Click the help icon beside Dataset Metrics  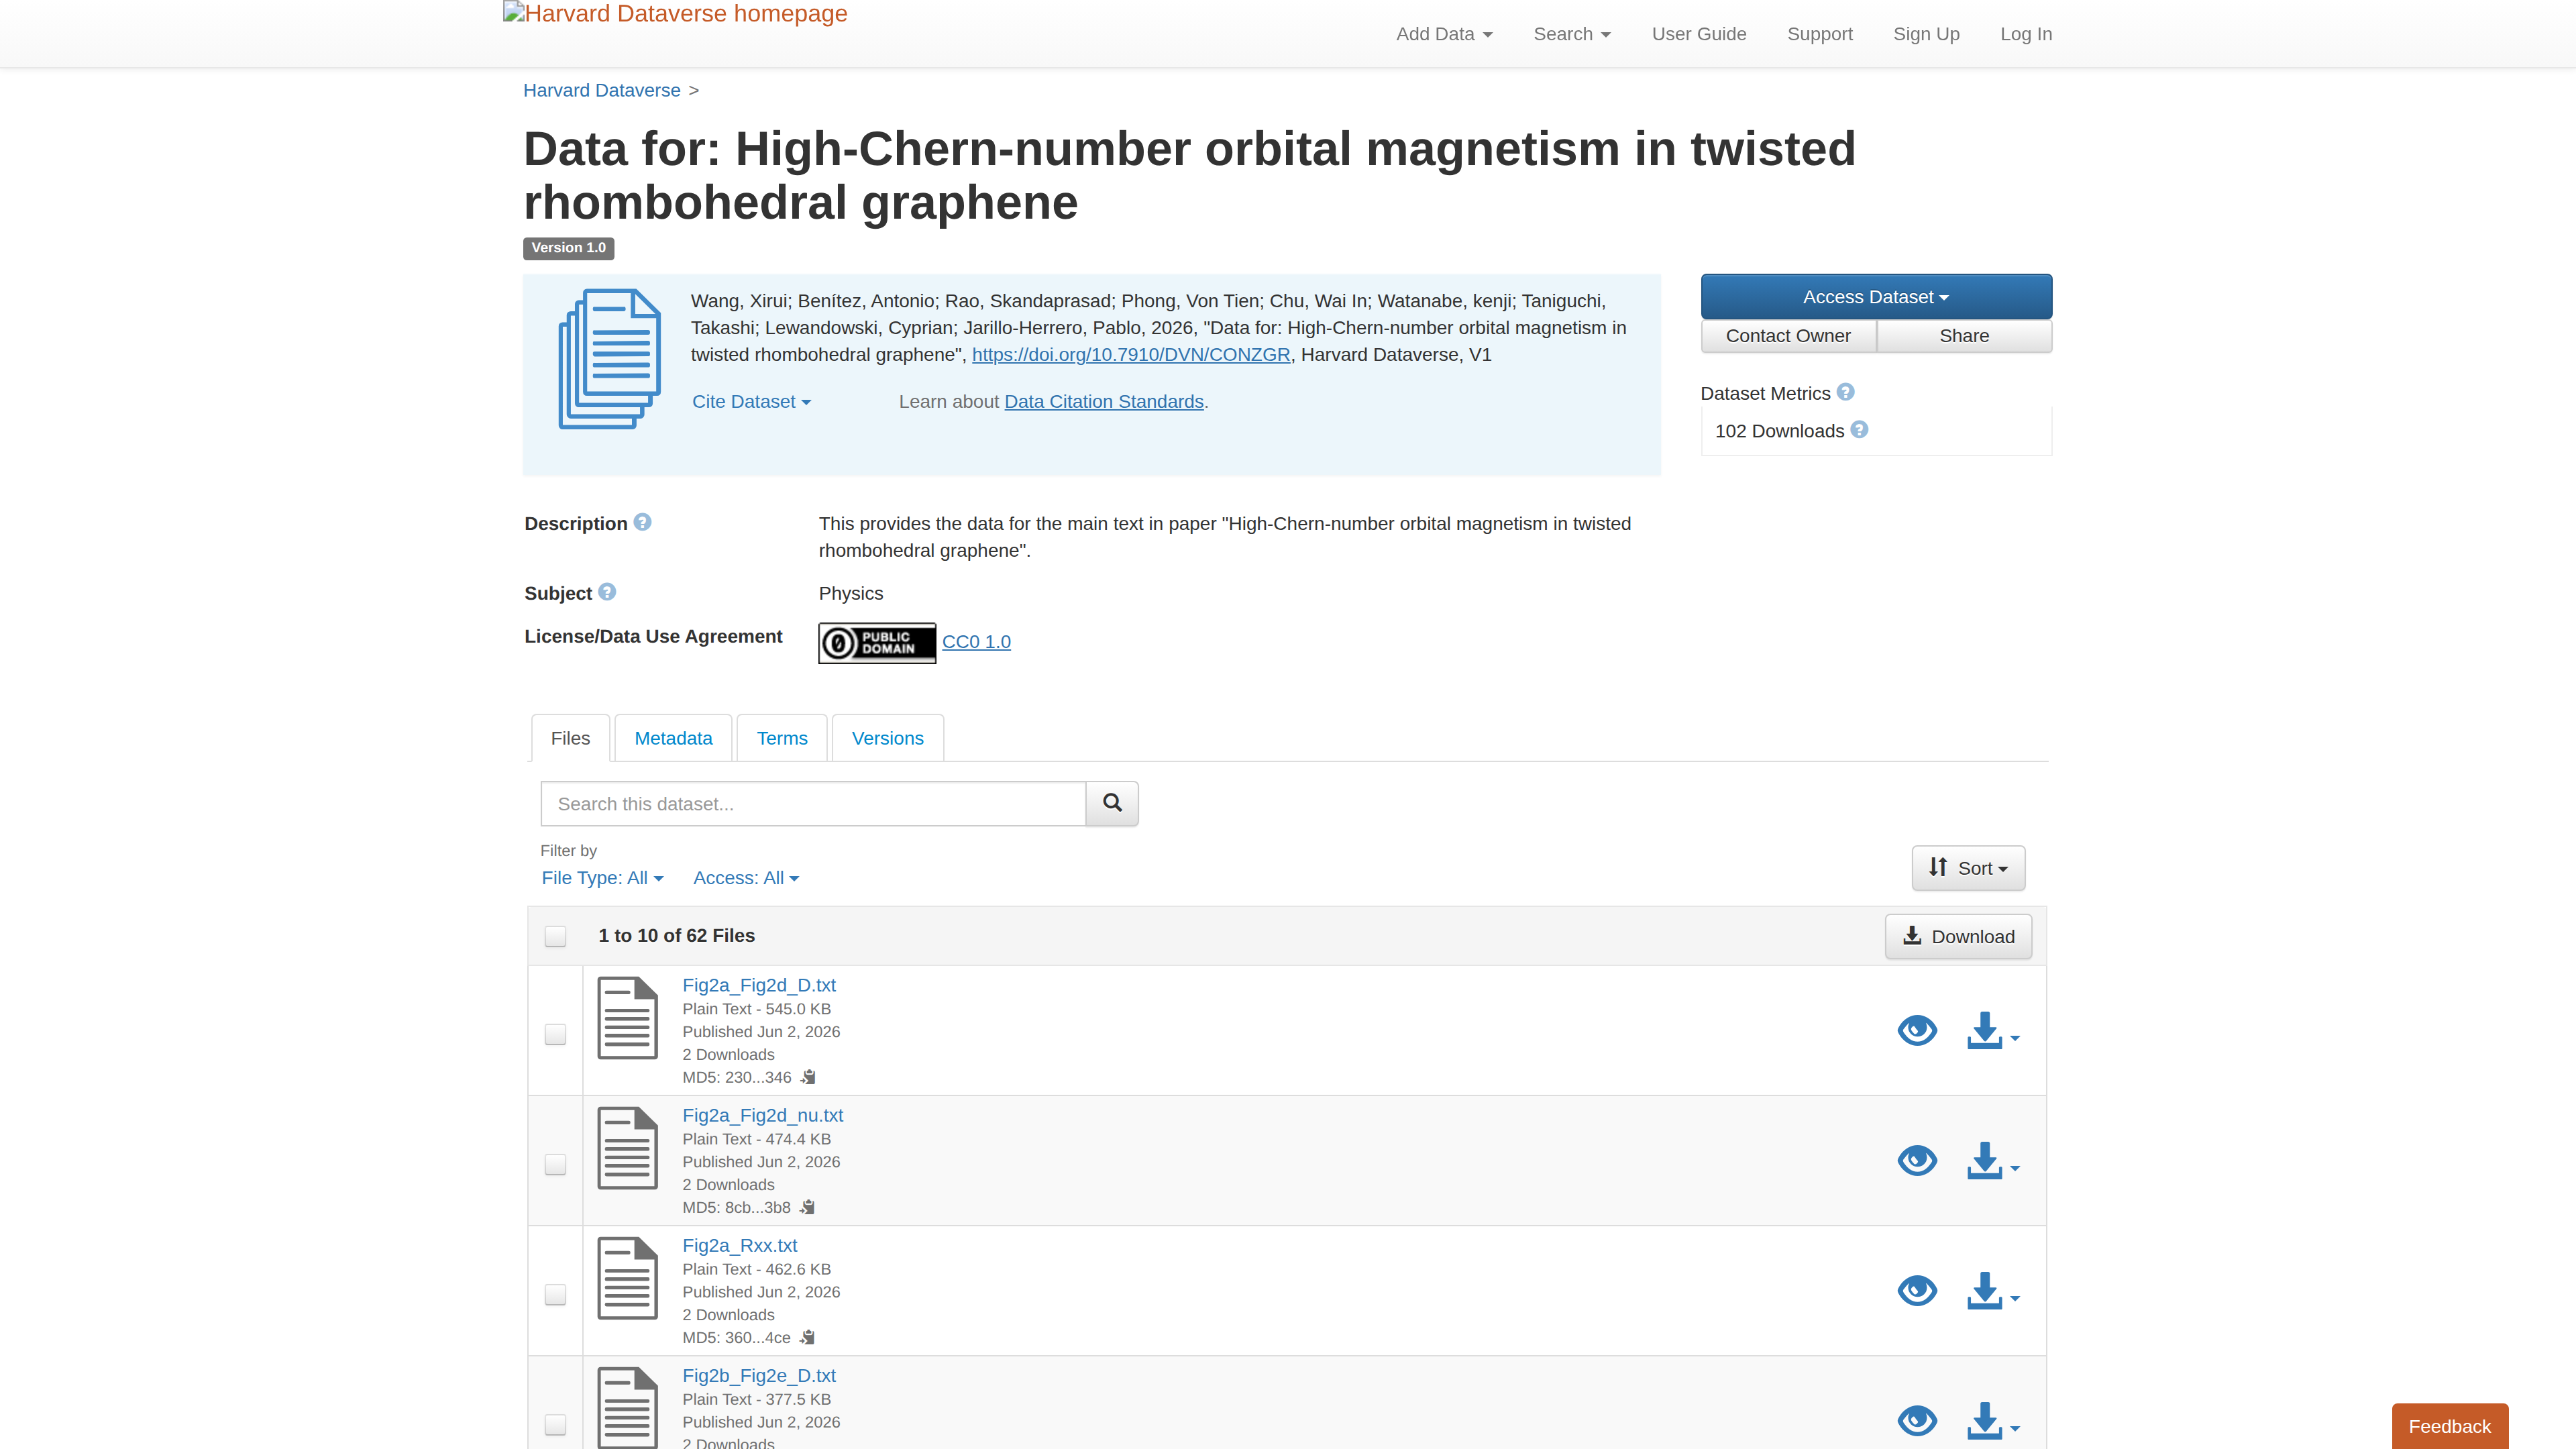pos(1846,392)
